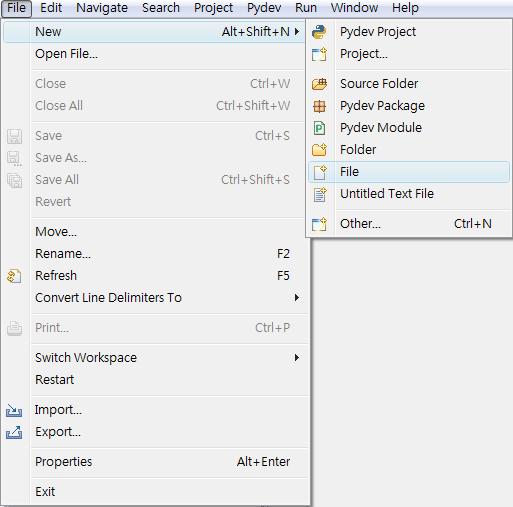Click the Export icon
This screenshot has width=513, height=507.
[14, 432]
